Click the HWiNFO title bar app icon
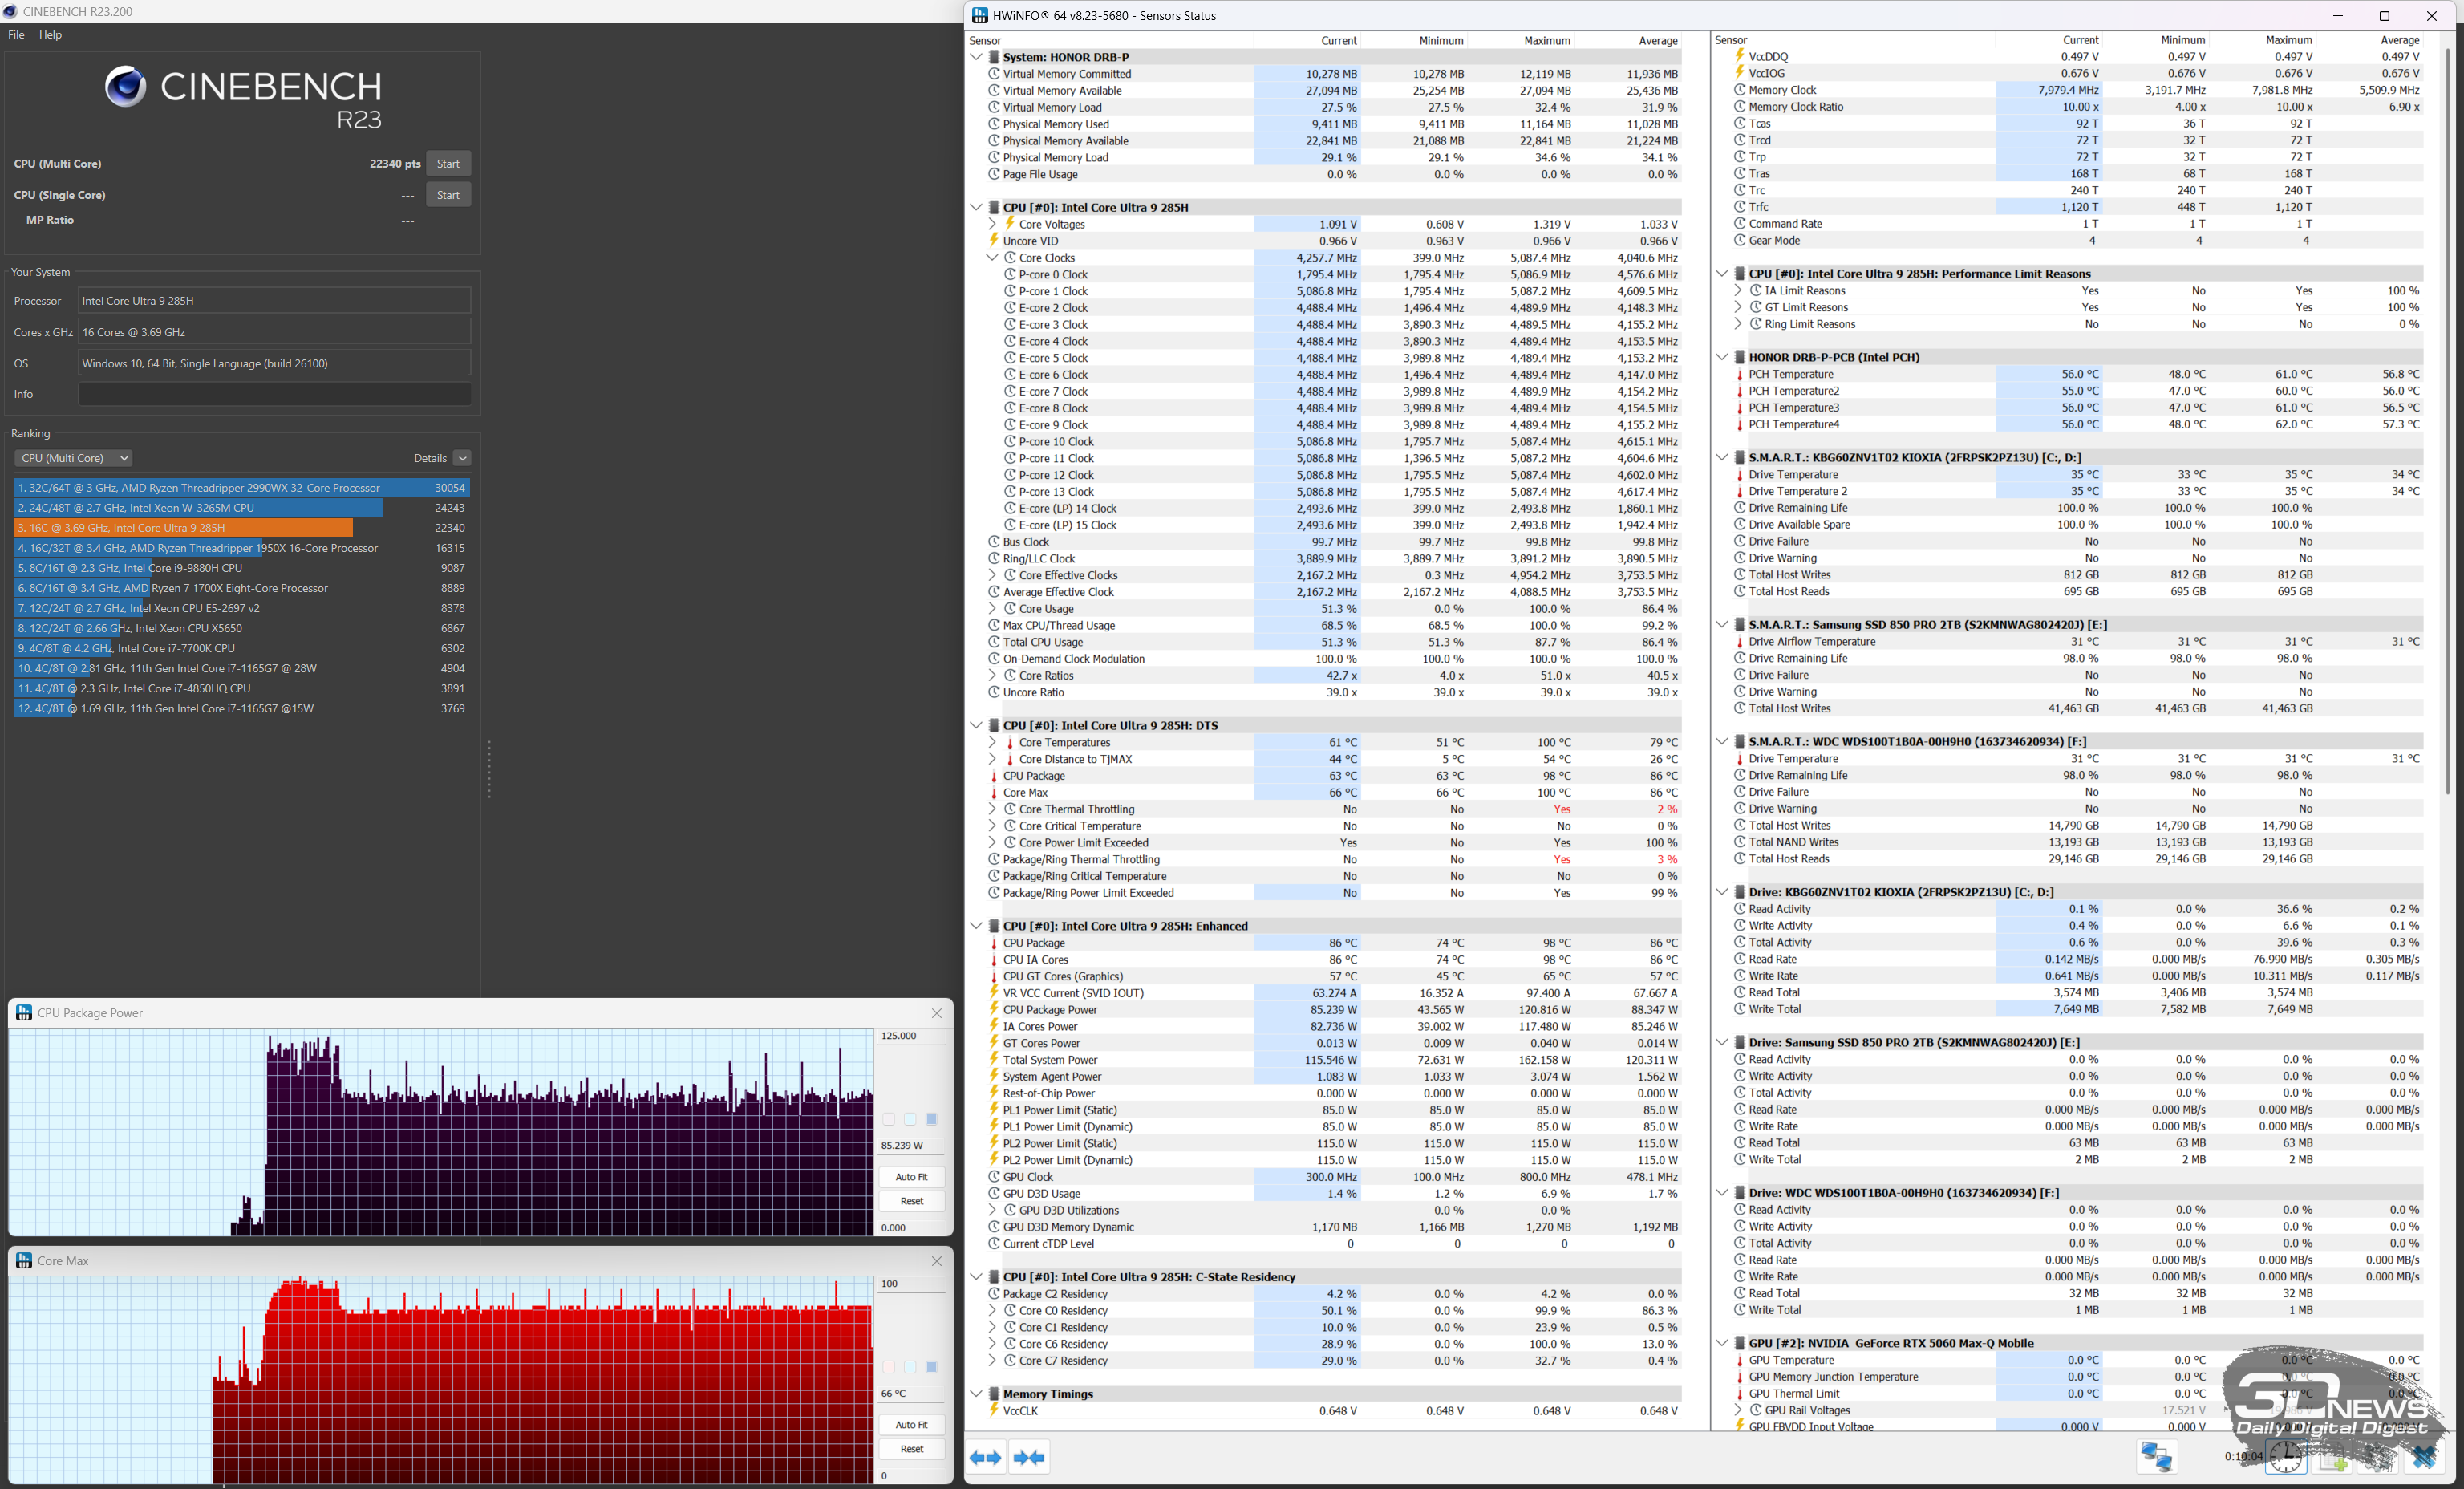 pos(980,16)
